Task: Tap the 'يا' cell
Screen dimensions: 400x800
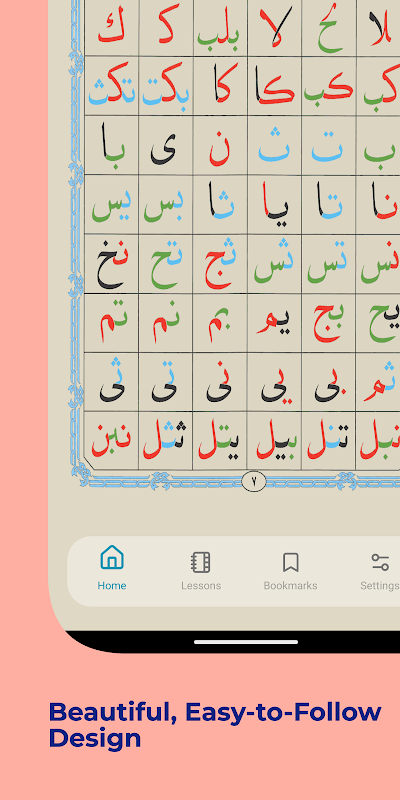Action: click(274, 204)
